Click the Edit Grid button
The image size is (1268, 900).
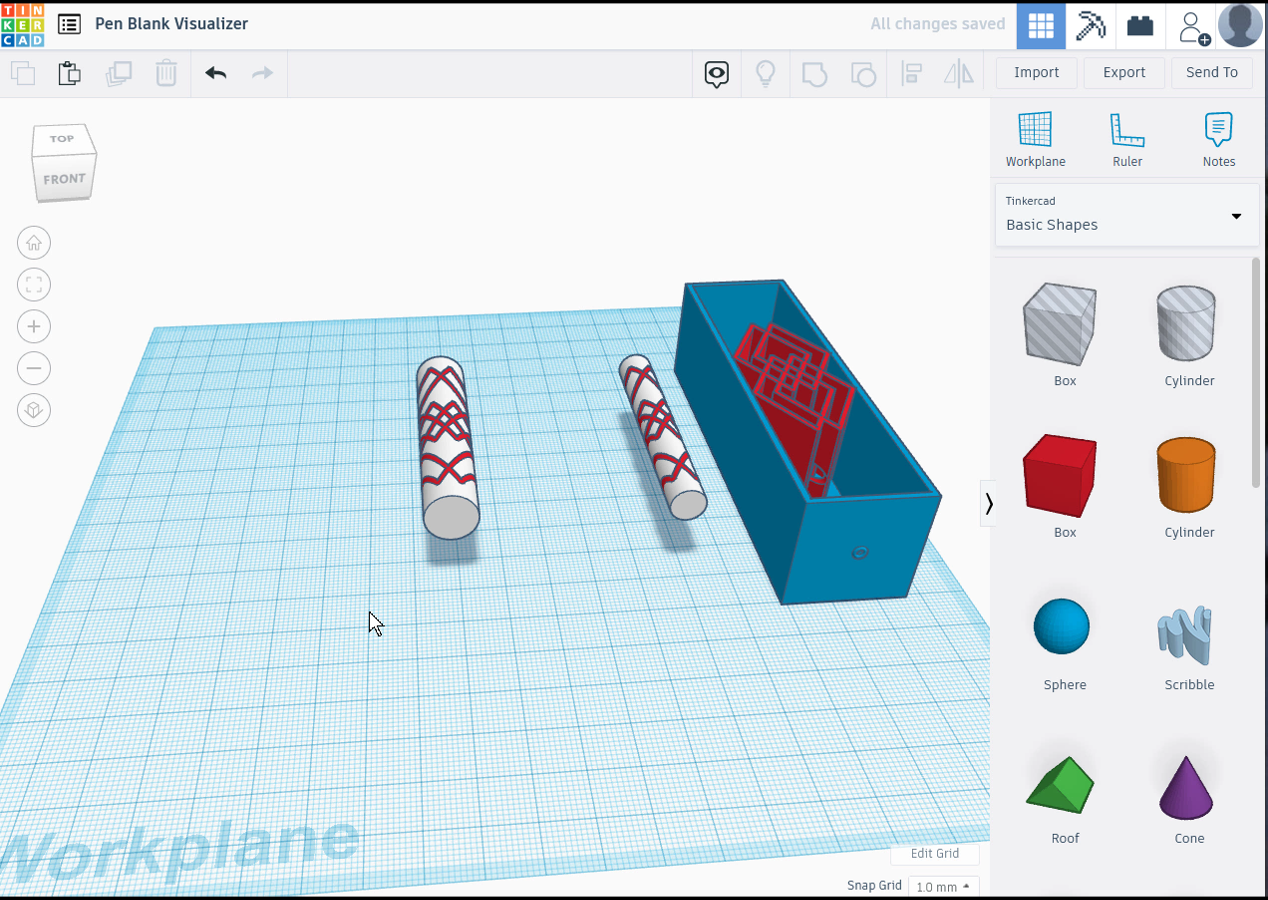[935, 854]
